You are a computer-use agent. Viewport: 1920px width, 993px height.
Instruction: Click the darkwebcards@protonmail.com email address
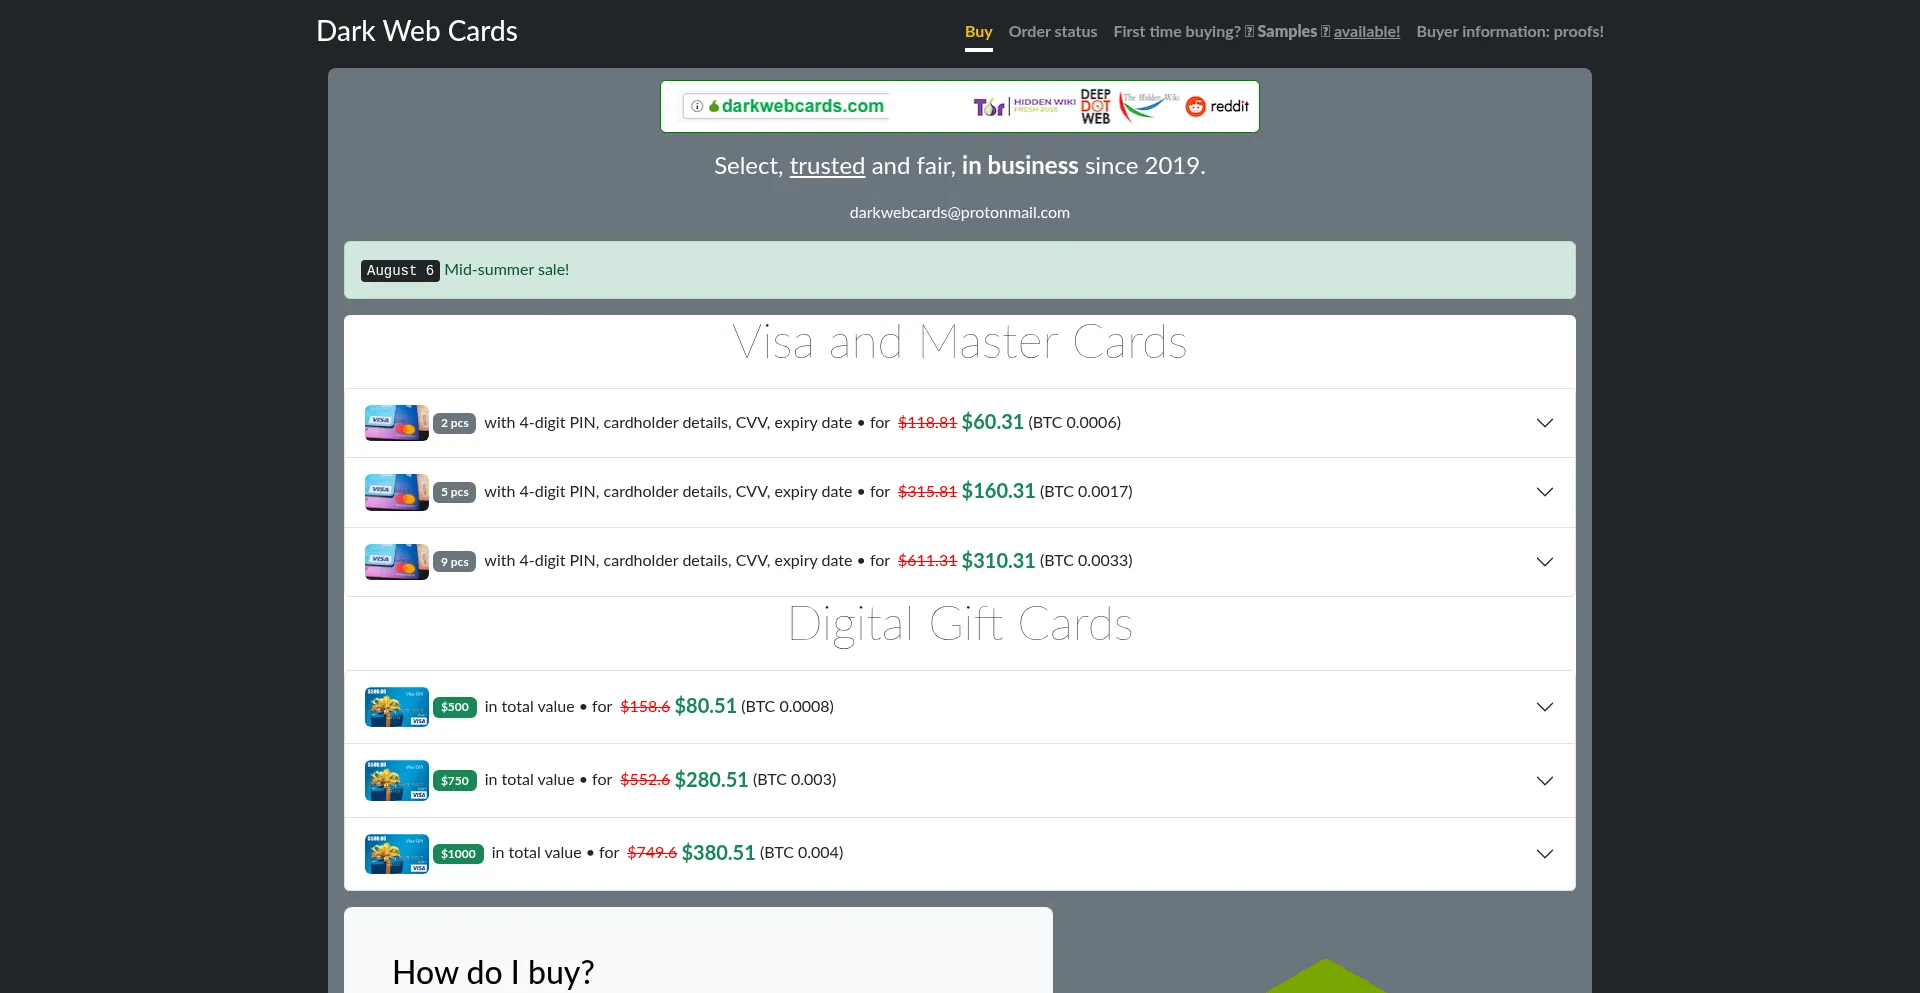960,213
